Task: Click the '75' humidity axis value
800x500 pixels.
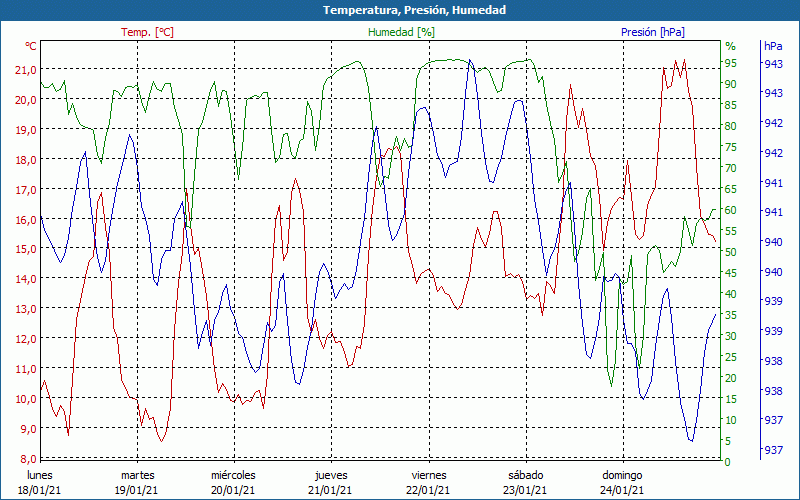Action: tap(731, 147)
